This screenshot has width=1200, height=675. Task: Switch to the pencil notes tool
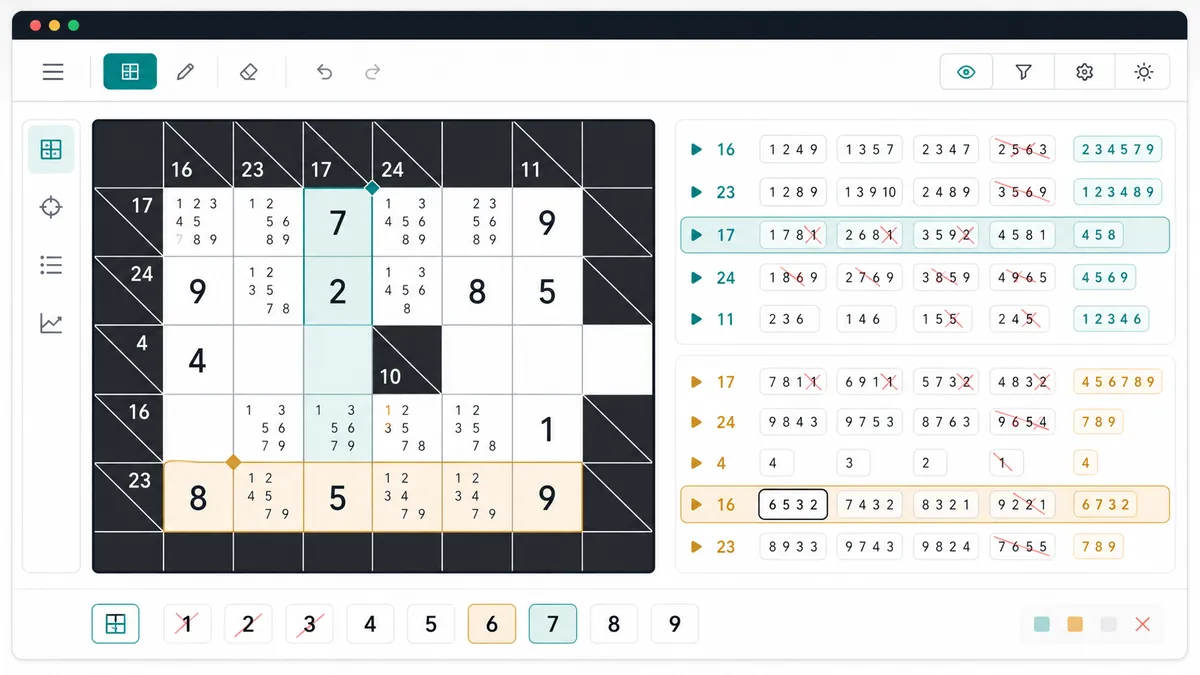point(185,72)
